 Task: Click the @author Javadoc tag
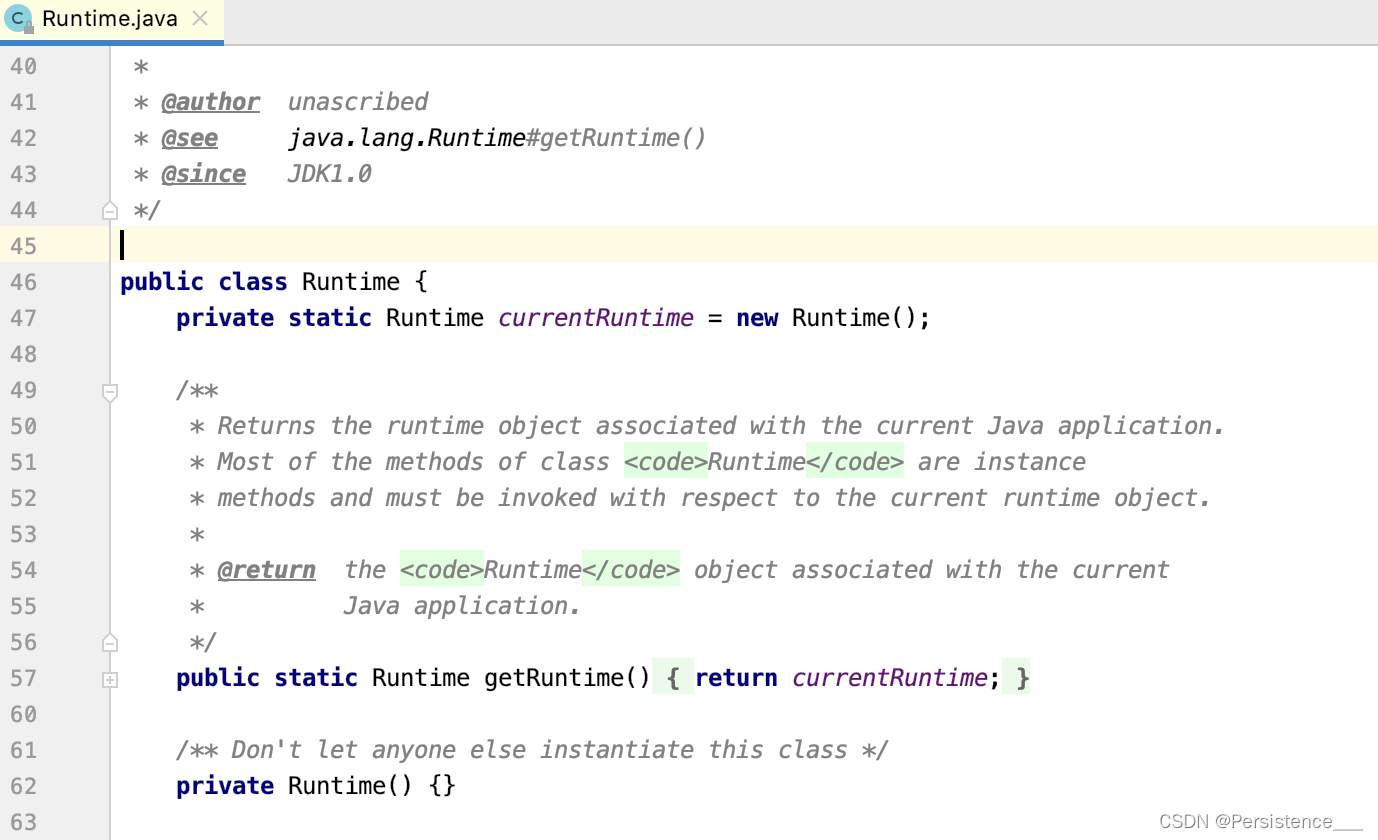[211, 102]
